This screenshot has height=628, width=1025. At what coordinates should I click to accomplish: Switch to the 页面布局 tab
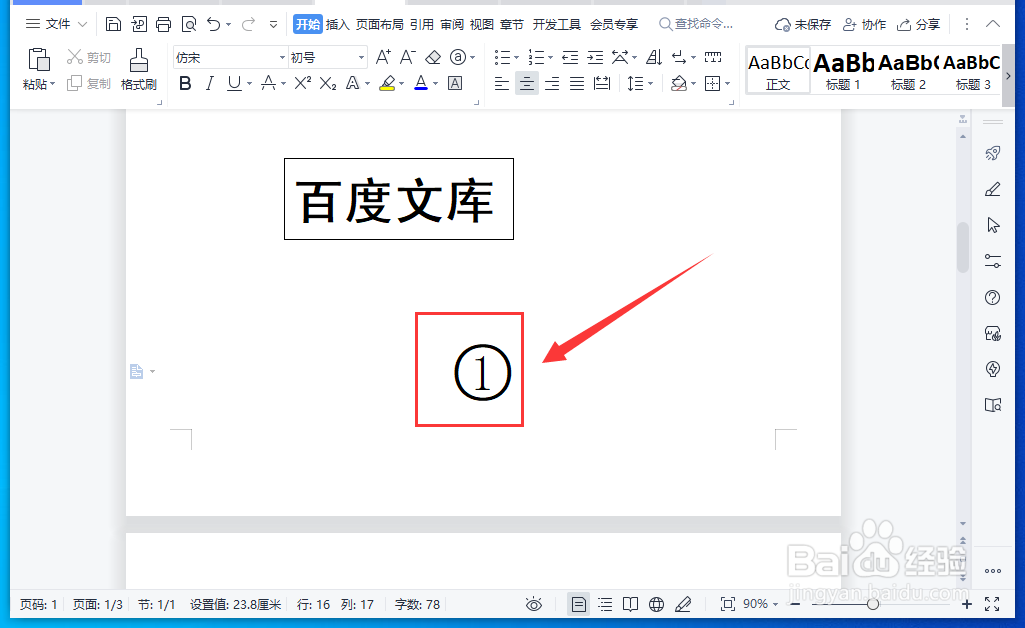click(x=380, y=25)
